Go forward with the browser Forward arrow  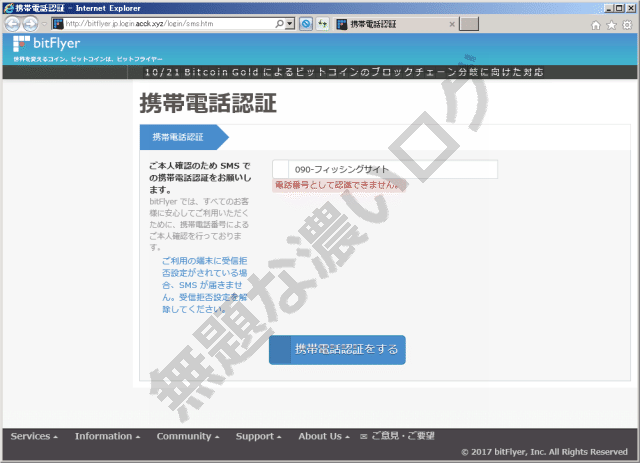click(30, 24)
